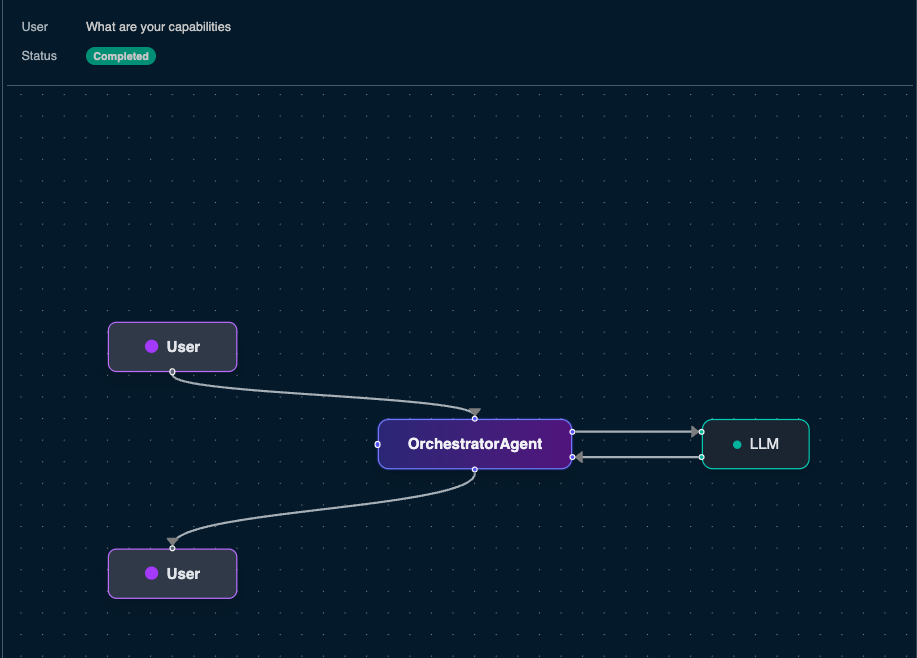Click the bottom handle of top User node
Screen dimensions: 917x658
click(172, 371)
